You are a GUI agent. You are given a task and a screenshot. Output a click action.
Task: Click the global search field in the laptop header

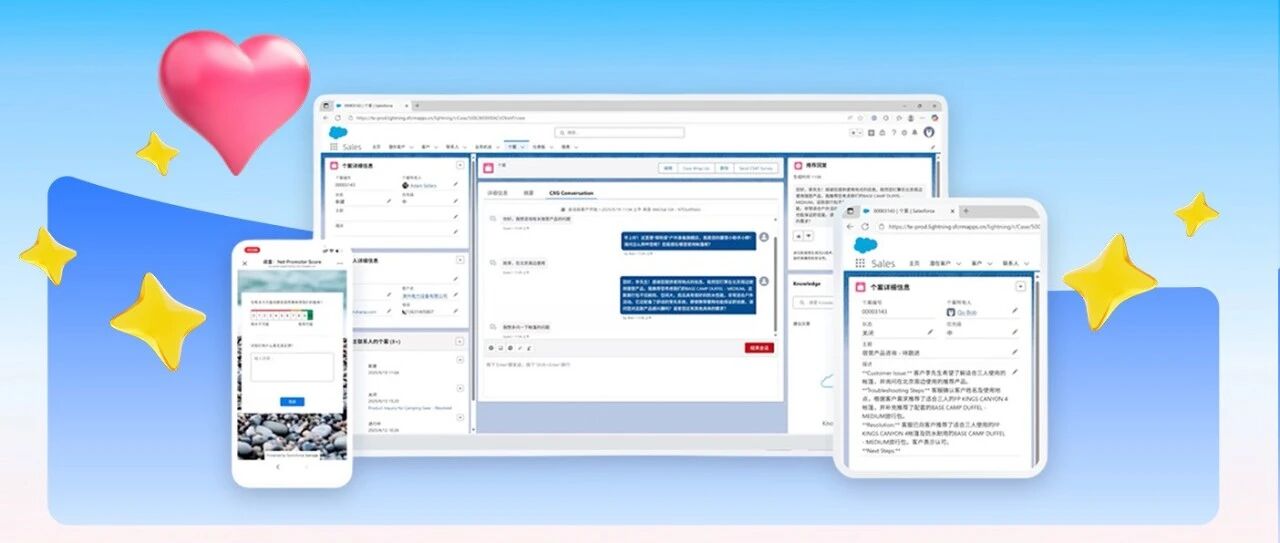(619, 132)
